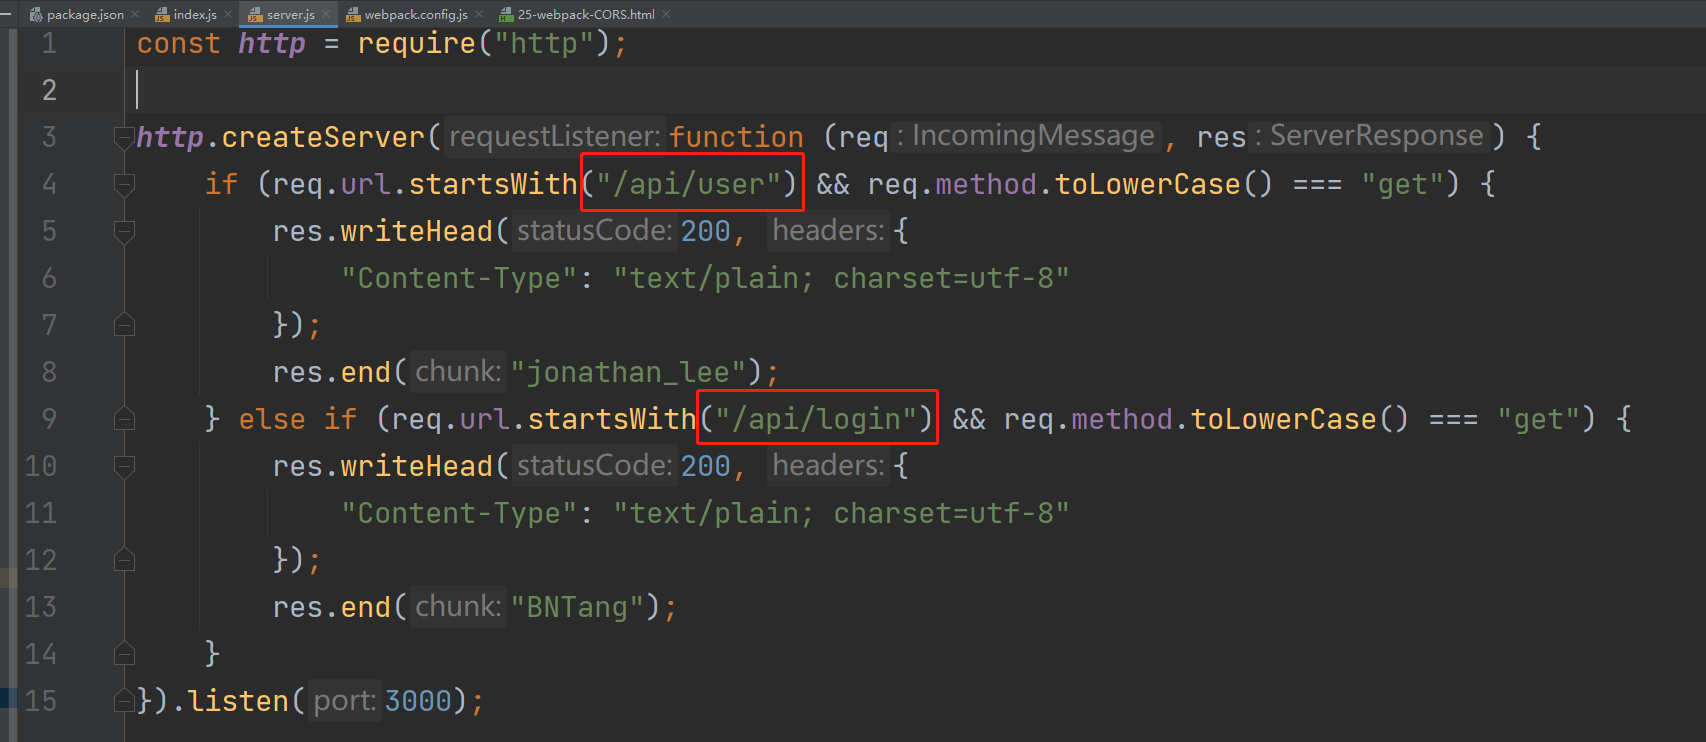Click line number 8 in the gutter
The image size is (1706, 742).
pyautogui.click(x=49, y=372)
